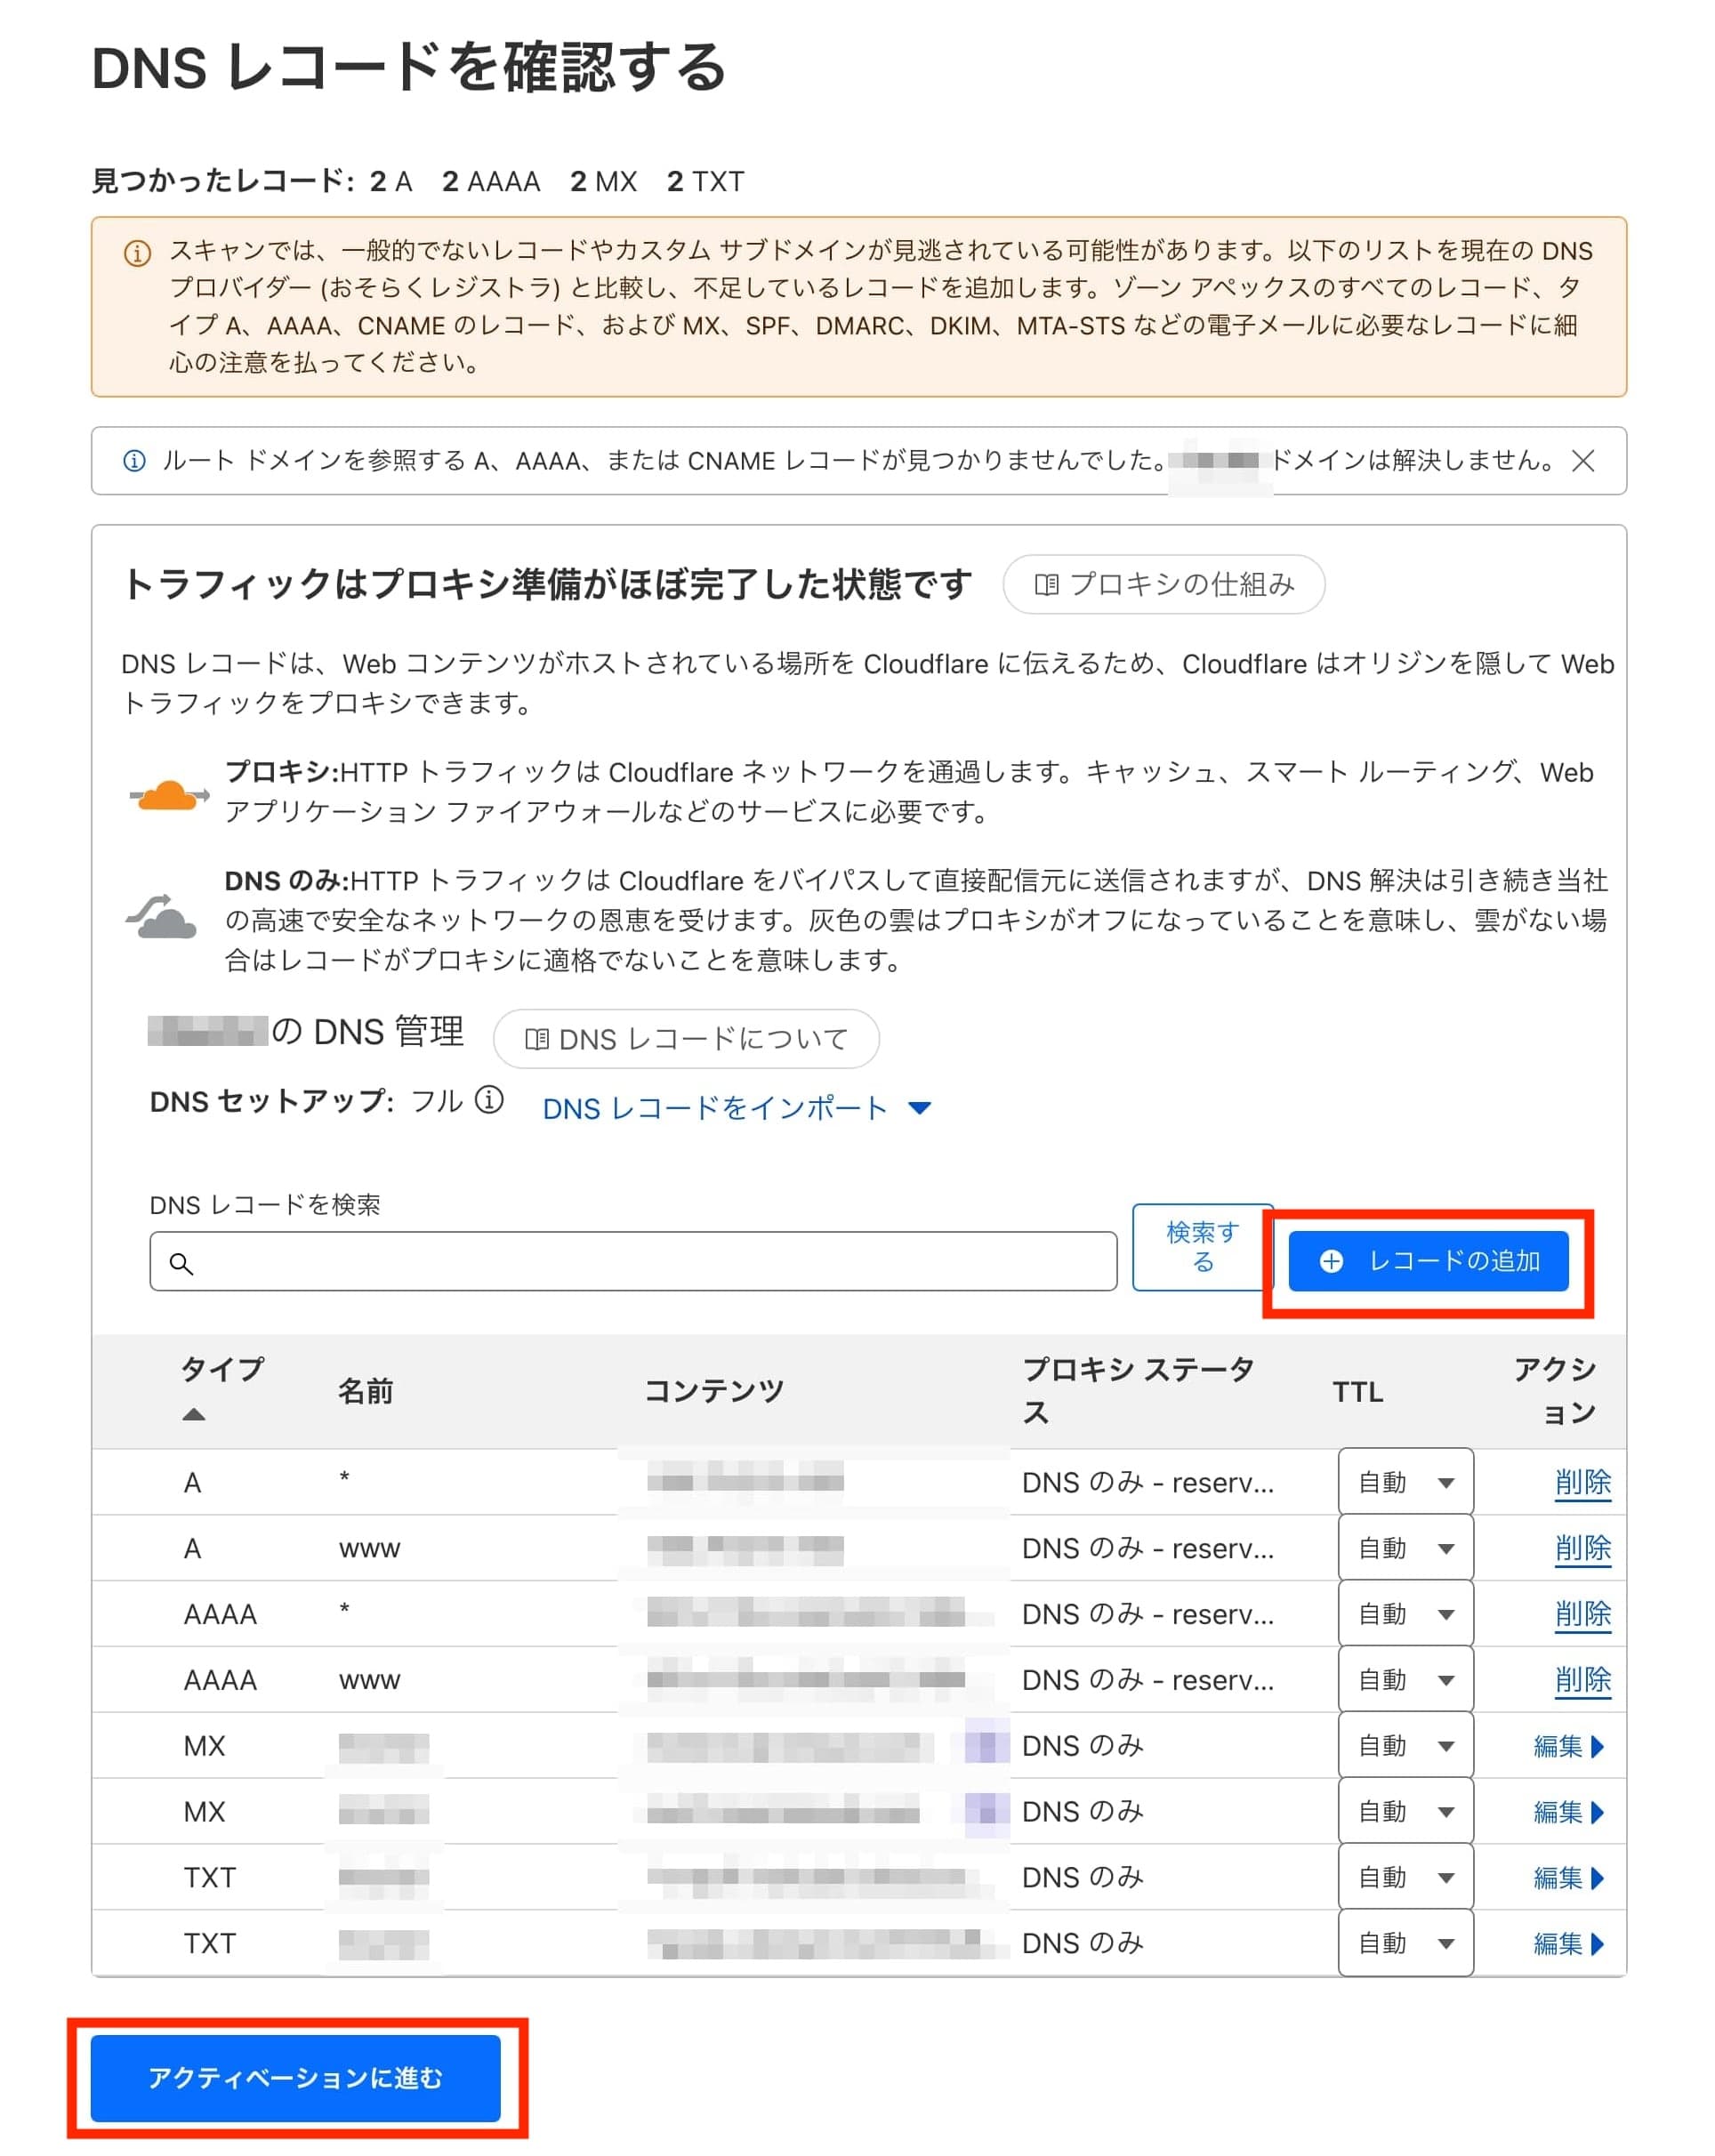Image resolution: width=1715 pixels, height=2156 pixels.
Task: Click the orange proxied cloud icon
Action: tap(167, 796)
